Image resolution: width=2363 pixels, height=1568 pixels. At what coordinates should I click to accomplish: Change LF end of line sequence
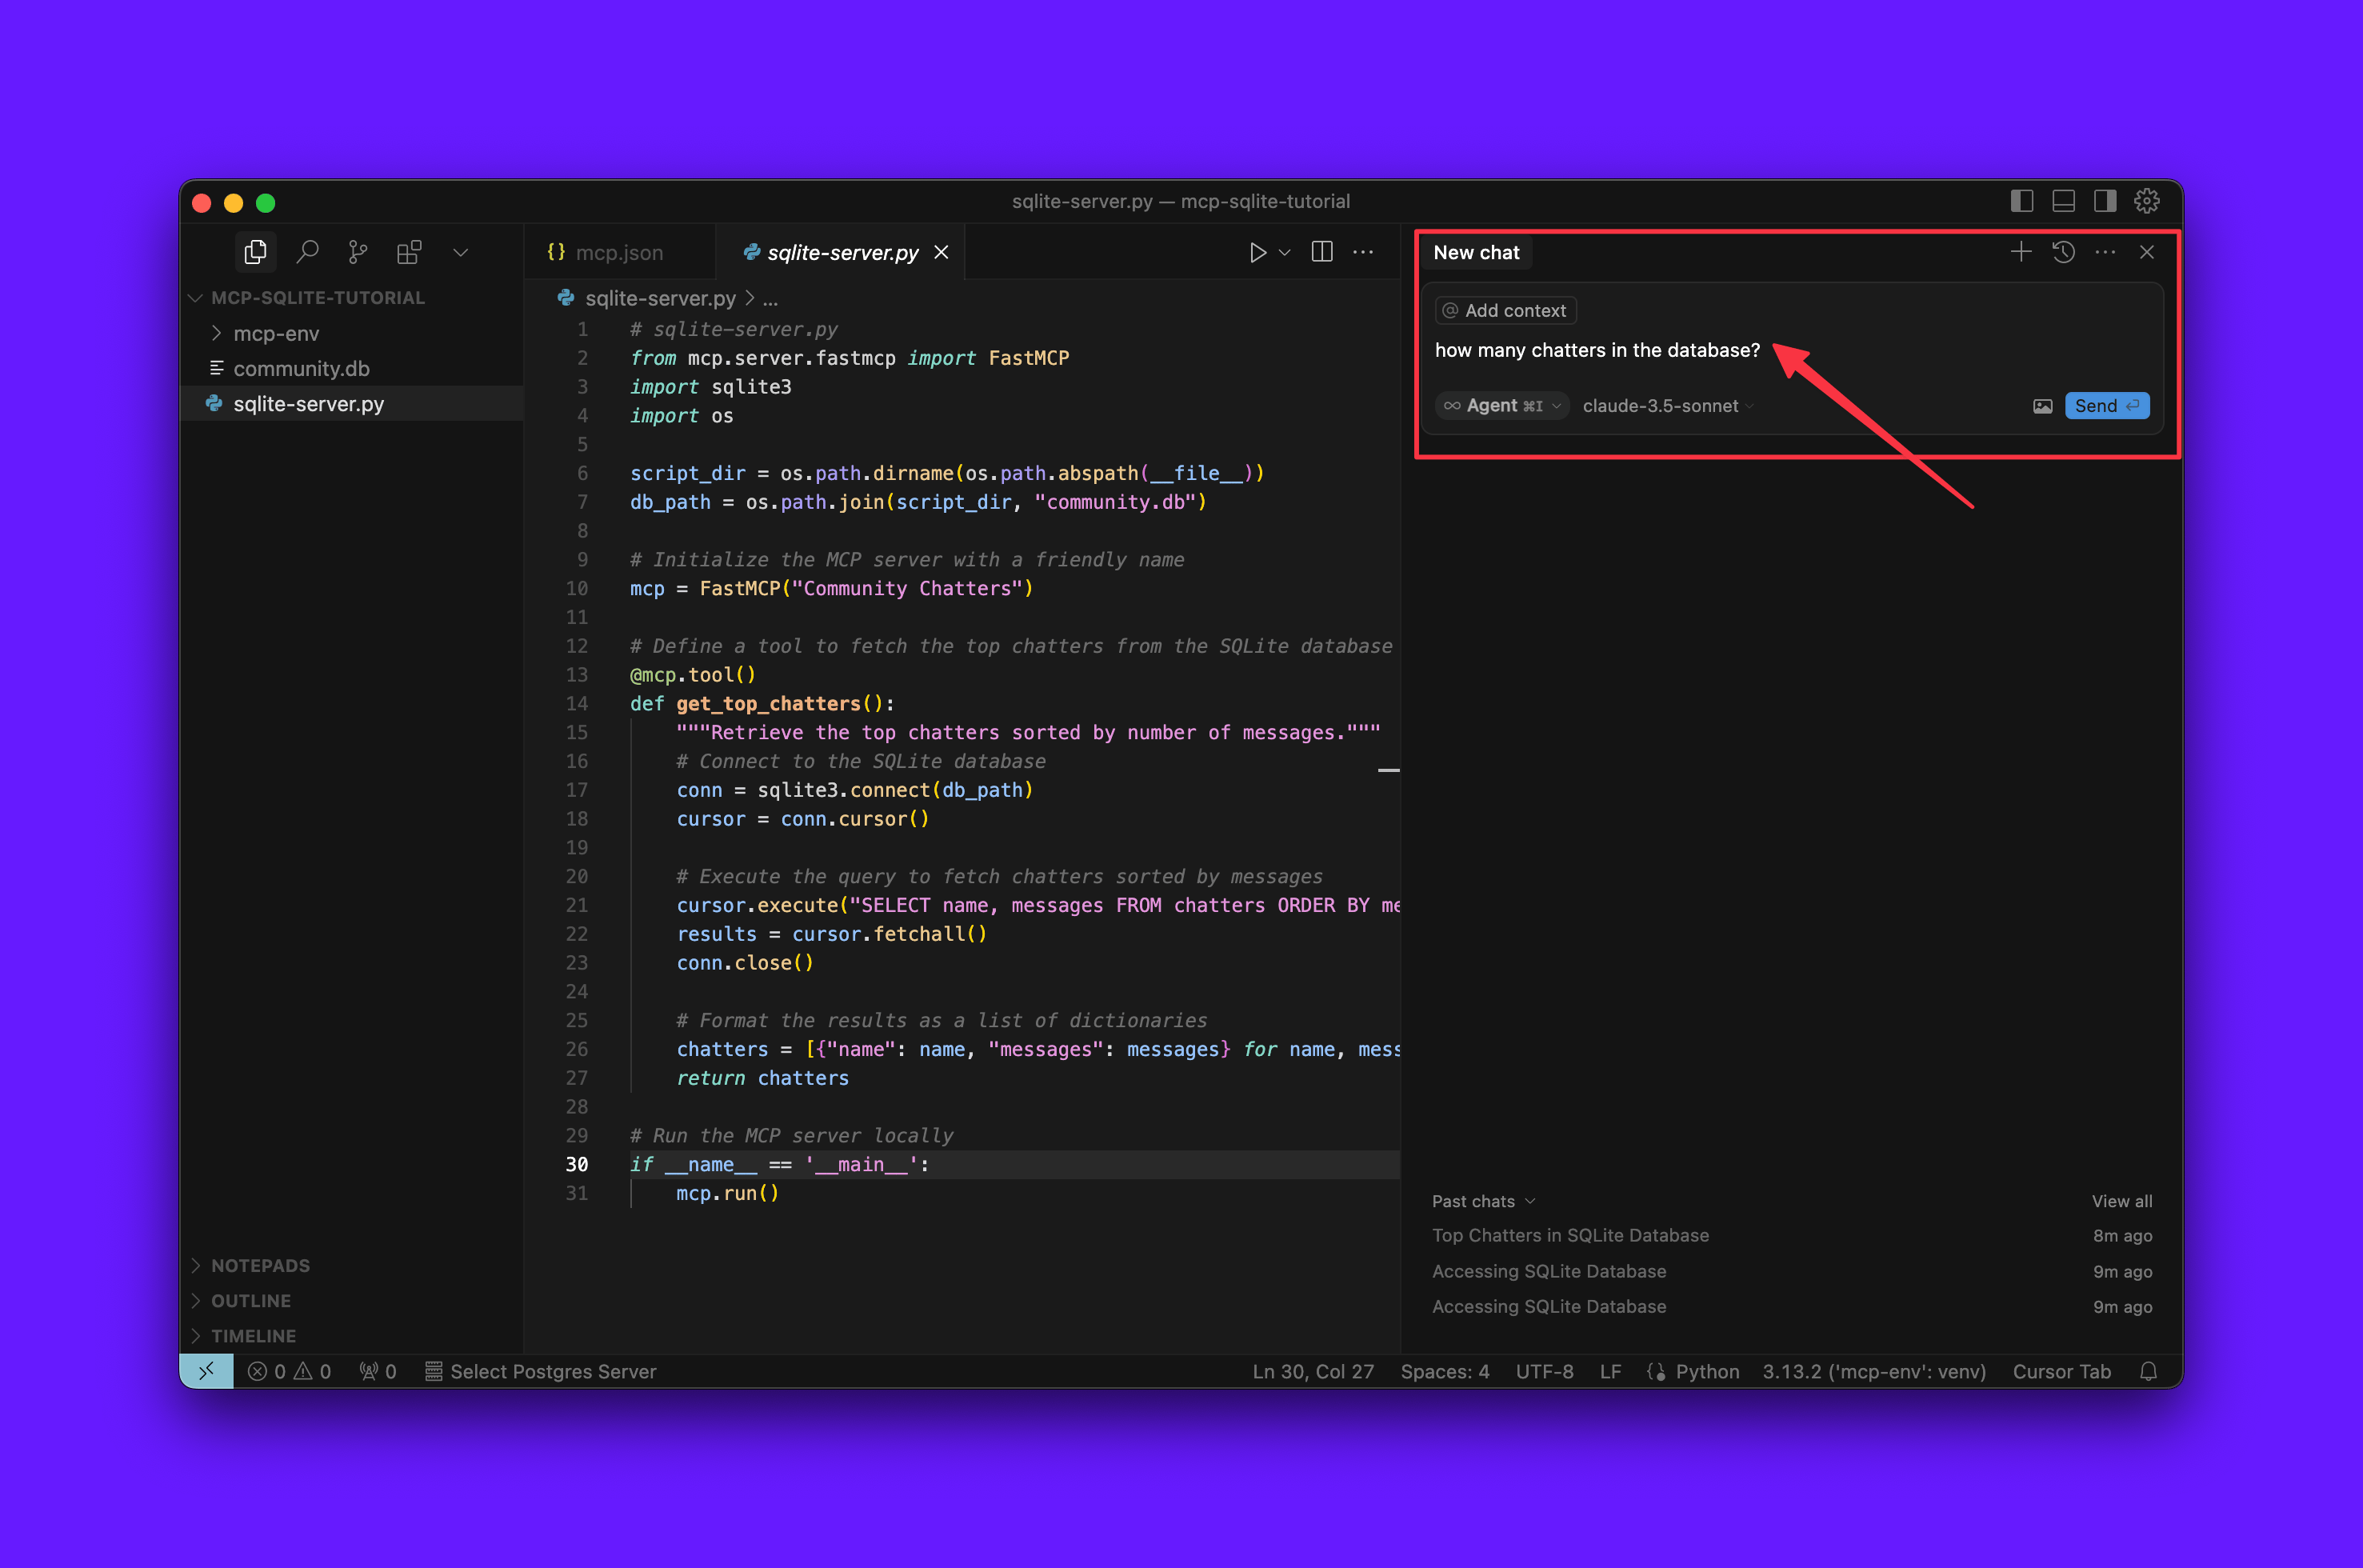click(1610, 1371)
